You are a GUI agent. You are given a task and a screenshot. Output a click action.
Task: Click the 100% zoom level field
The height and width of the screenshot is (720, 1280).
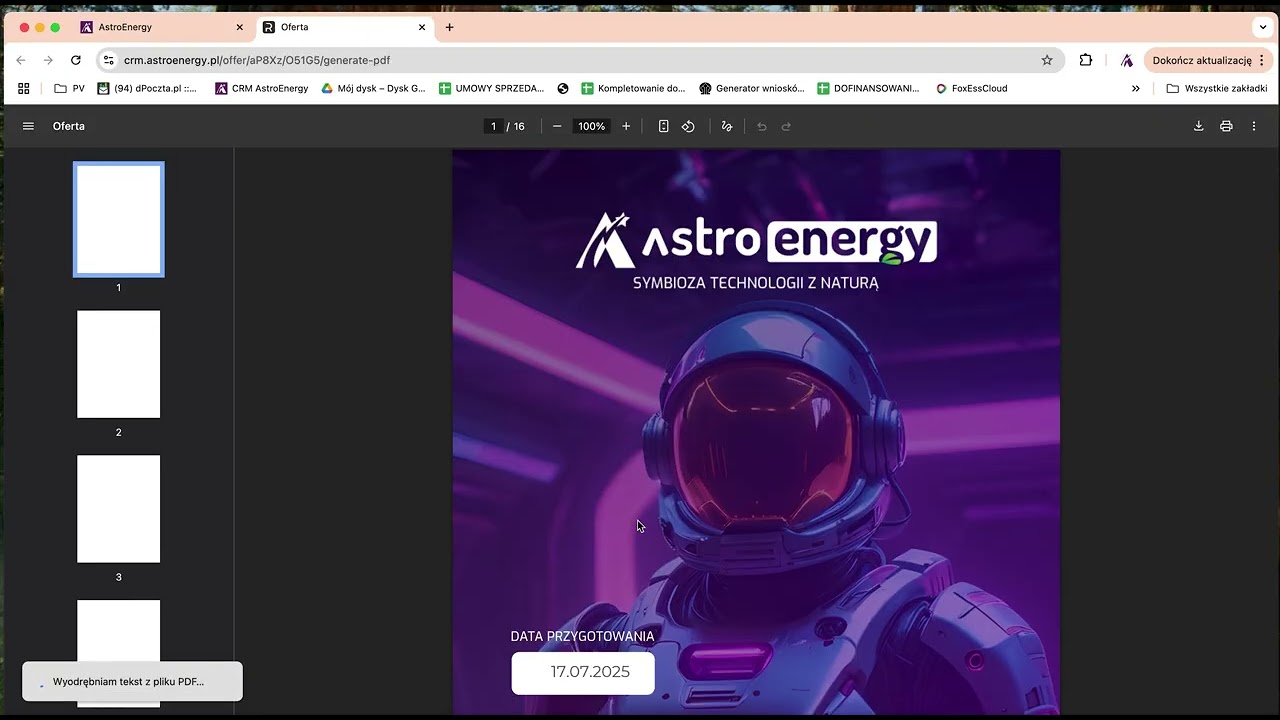pos(591,126)
